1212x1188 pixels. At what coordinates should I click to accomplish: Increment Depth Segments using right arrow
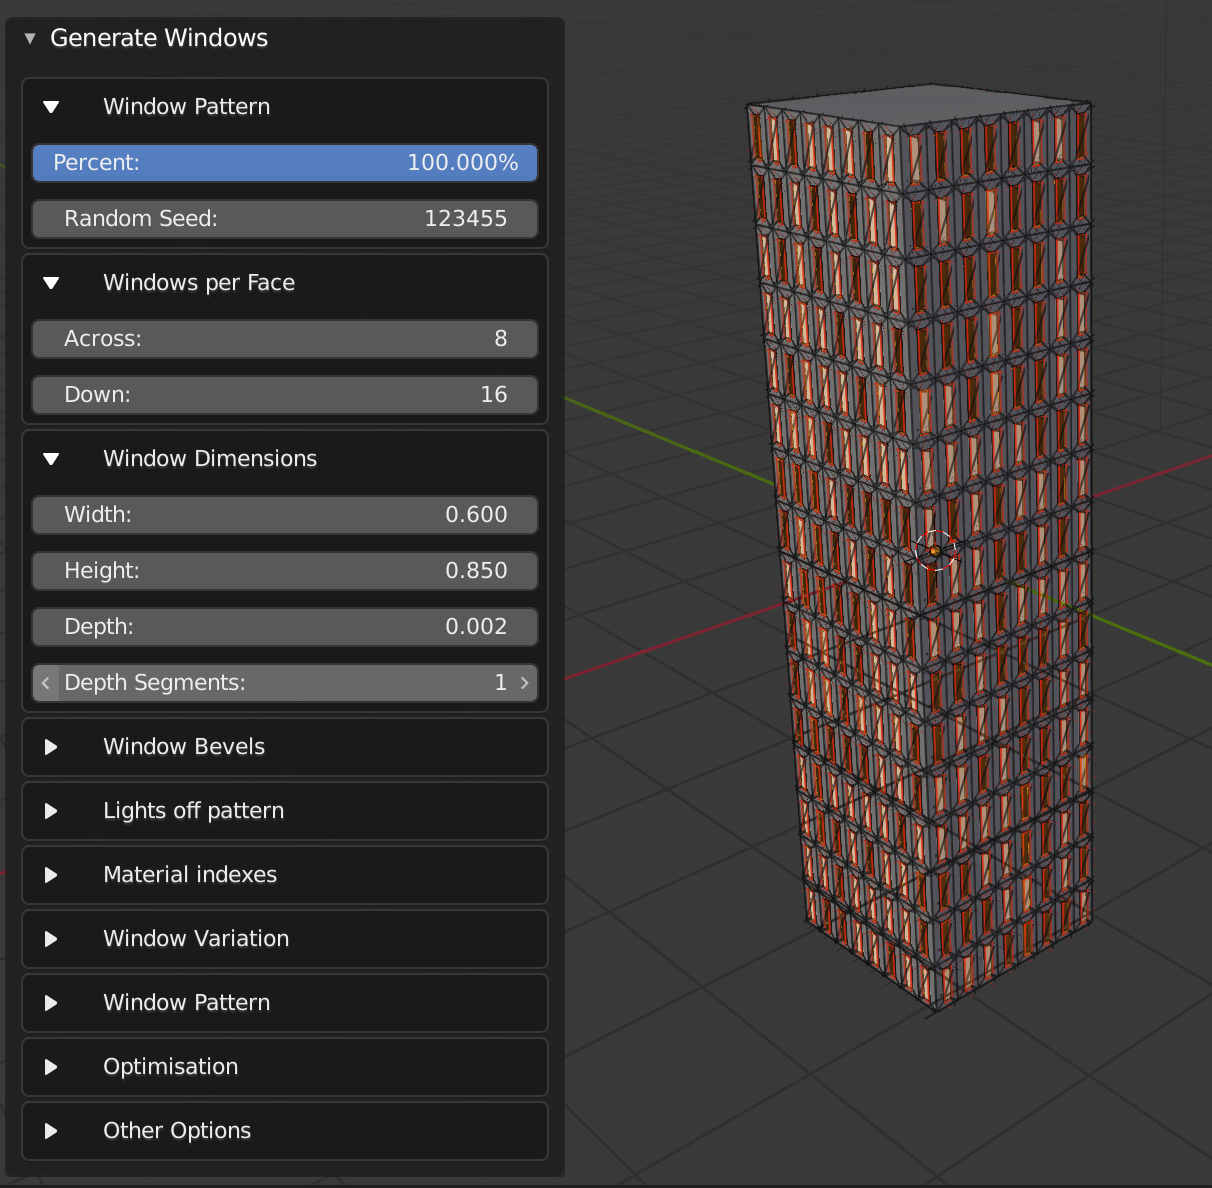pyautogui.click(x=523, y=682)
